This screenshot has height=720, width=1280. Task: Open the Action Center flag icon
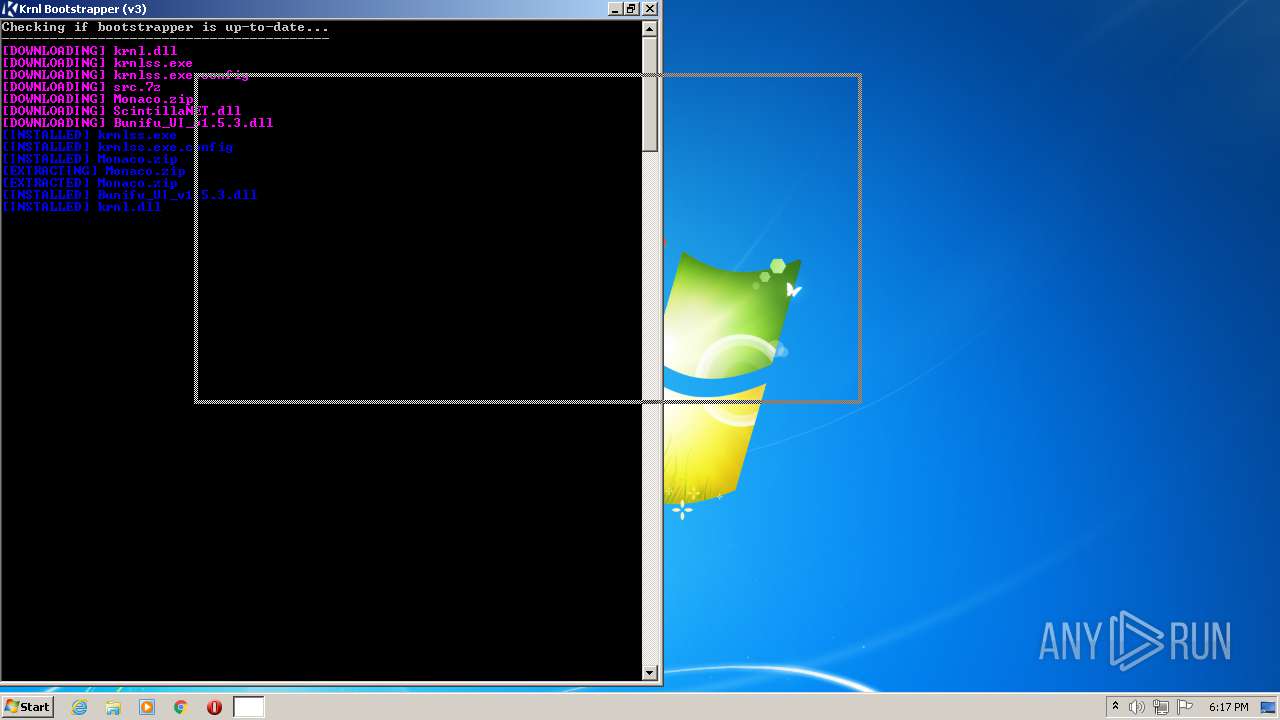tap(1185, 707)
